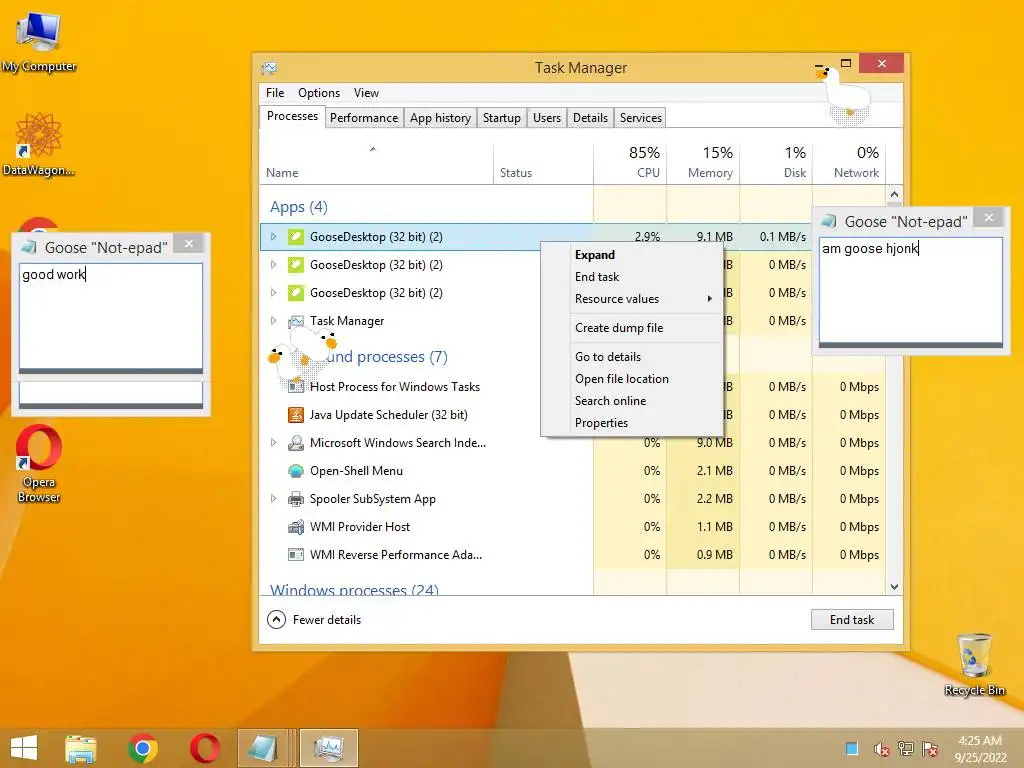Switch to Goose Notepad taskbar button

click(x=266, y=748)
